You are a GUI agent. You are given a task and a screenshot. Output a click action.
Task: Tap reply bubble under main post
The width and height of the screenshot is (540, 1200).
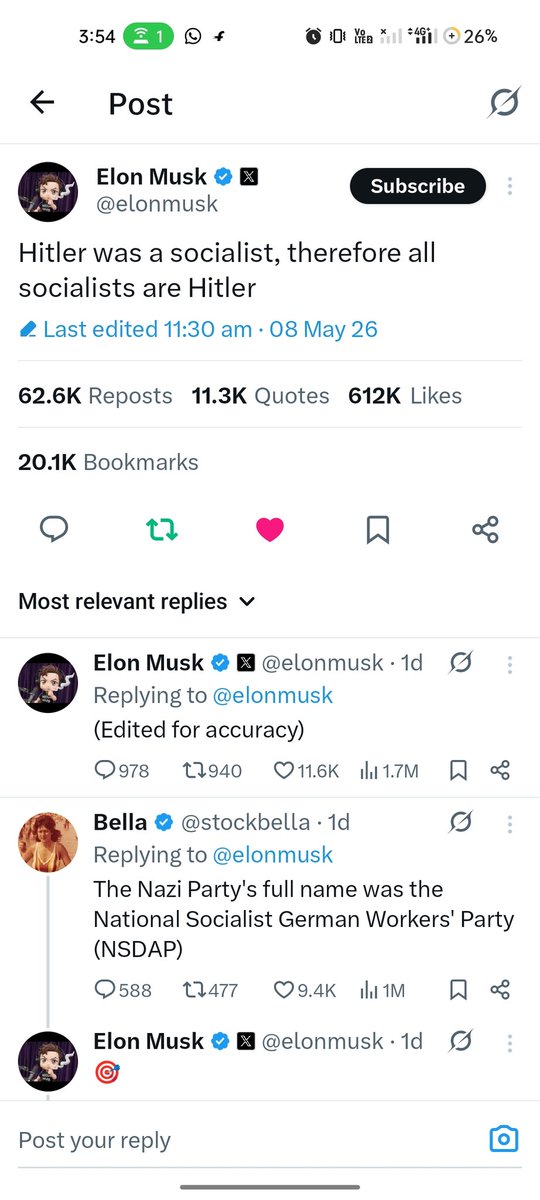[54, 530]
